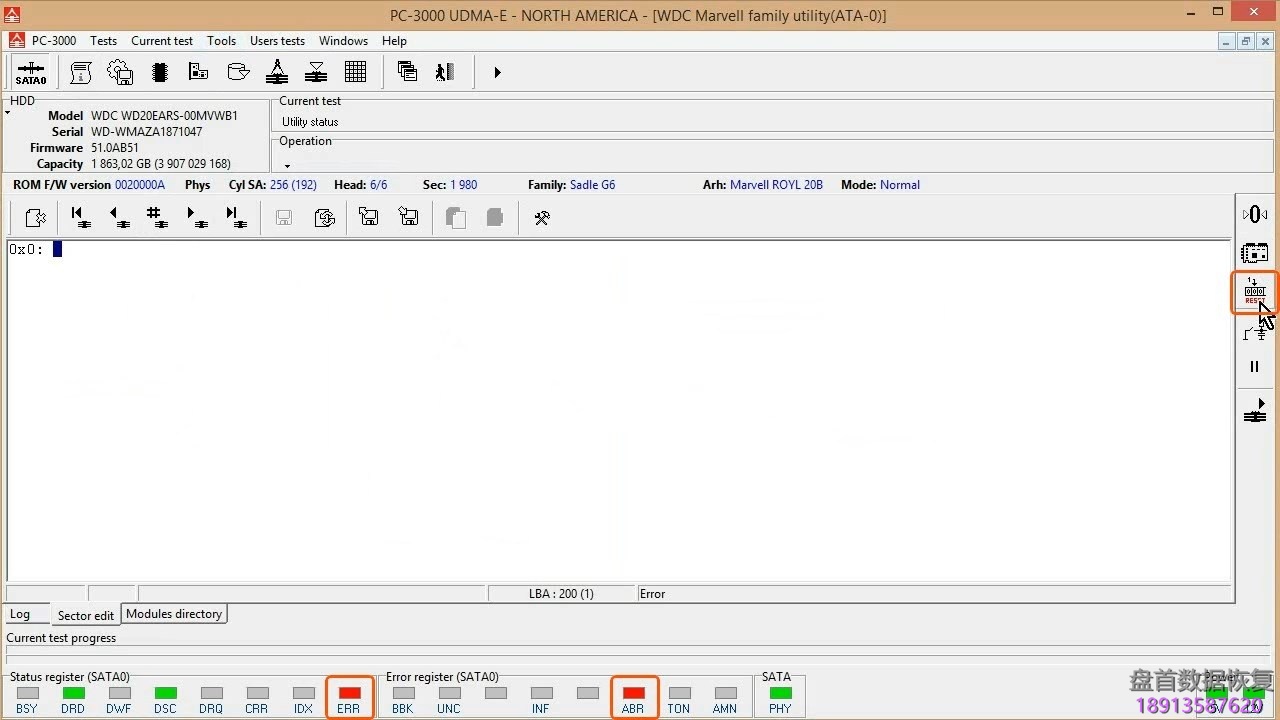
Task: Expand the main toolbar overflow arrow
Action: point(497,73)
